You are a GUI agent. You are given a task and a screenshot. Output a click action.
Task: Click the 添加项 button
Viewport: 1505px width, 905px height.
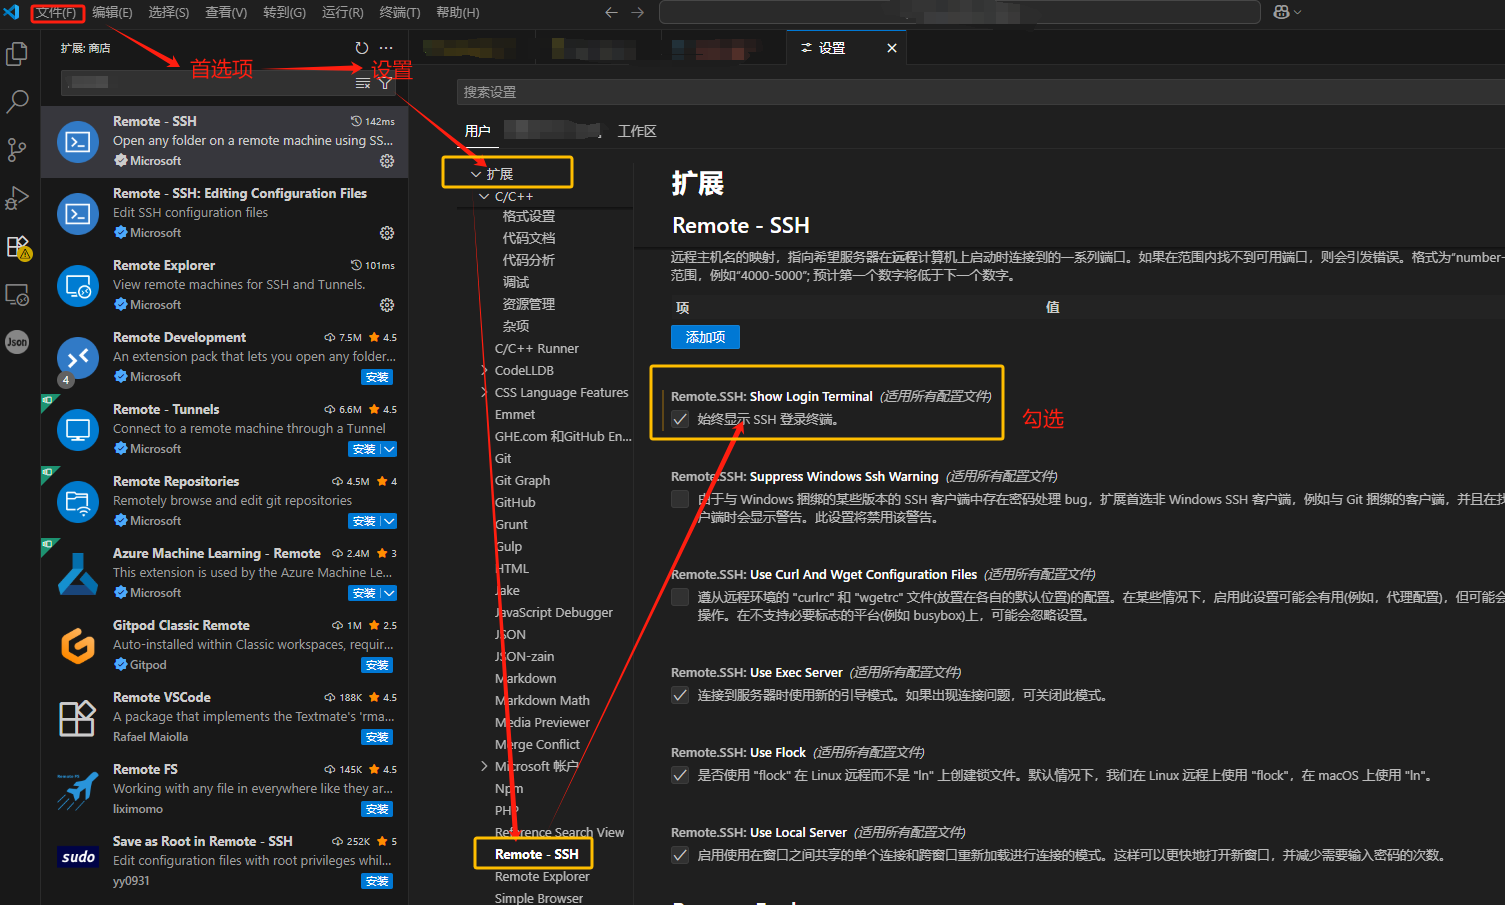pos(705,337)
